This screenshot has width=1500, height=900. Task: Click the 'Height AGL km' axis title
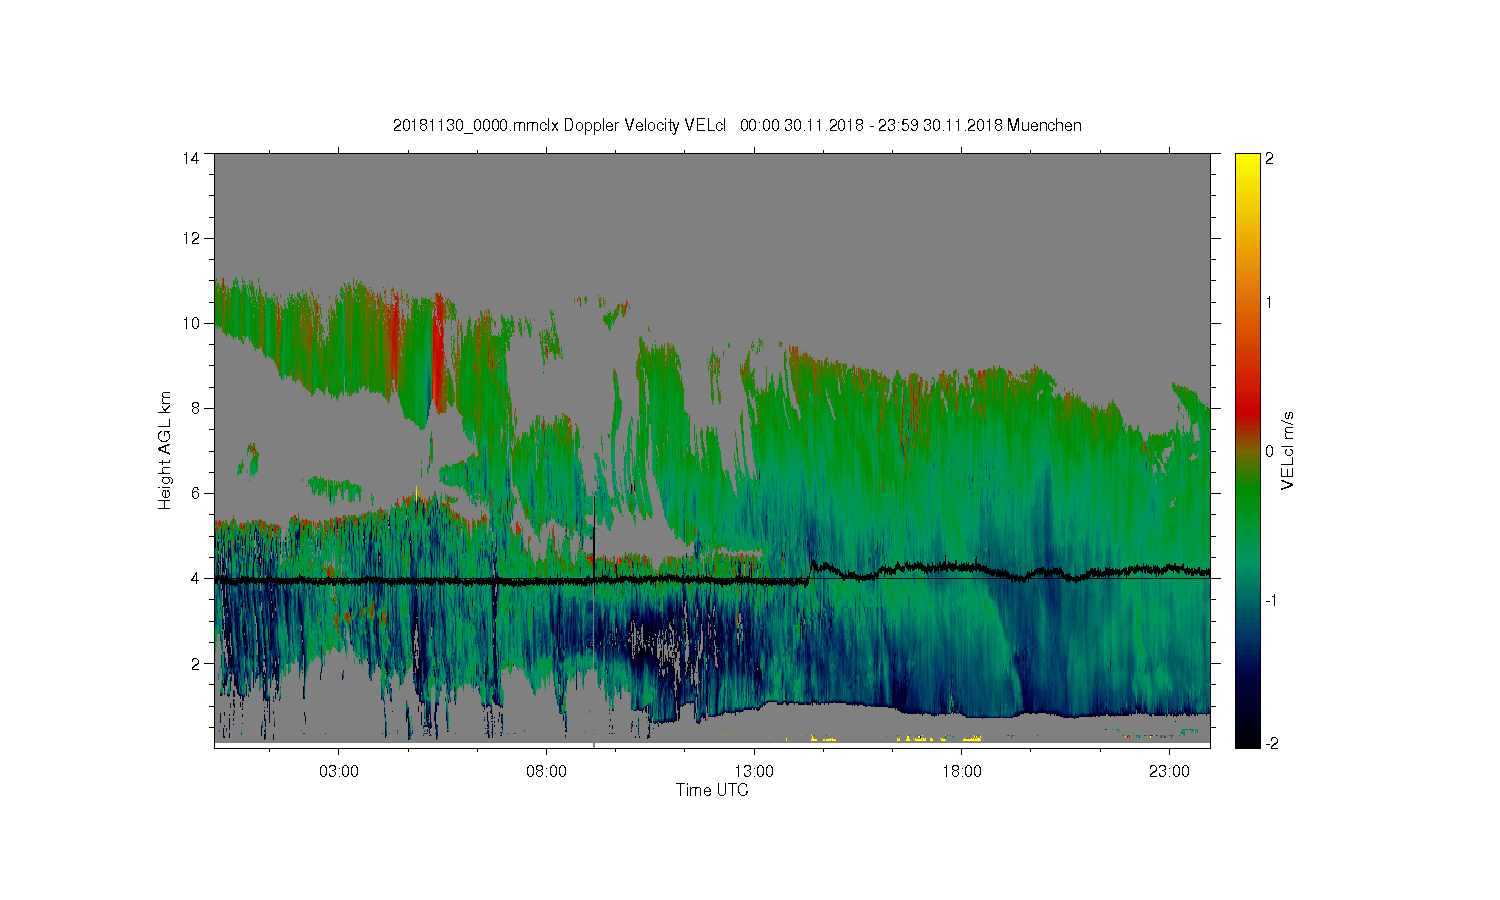point(165,450)
